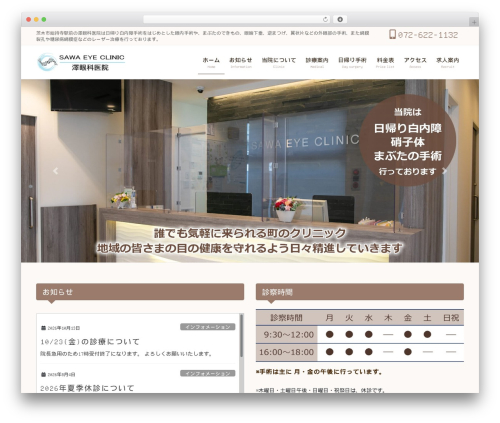Open the アクセス menu item
500x423 pixels.
point(415,62)
